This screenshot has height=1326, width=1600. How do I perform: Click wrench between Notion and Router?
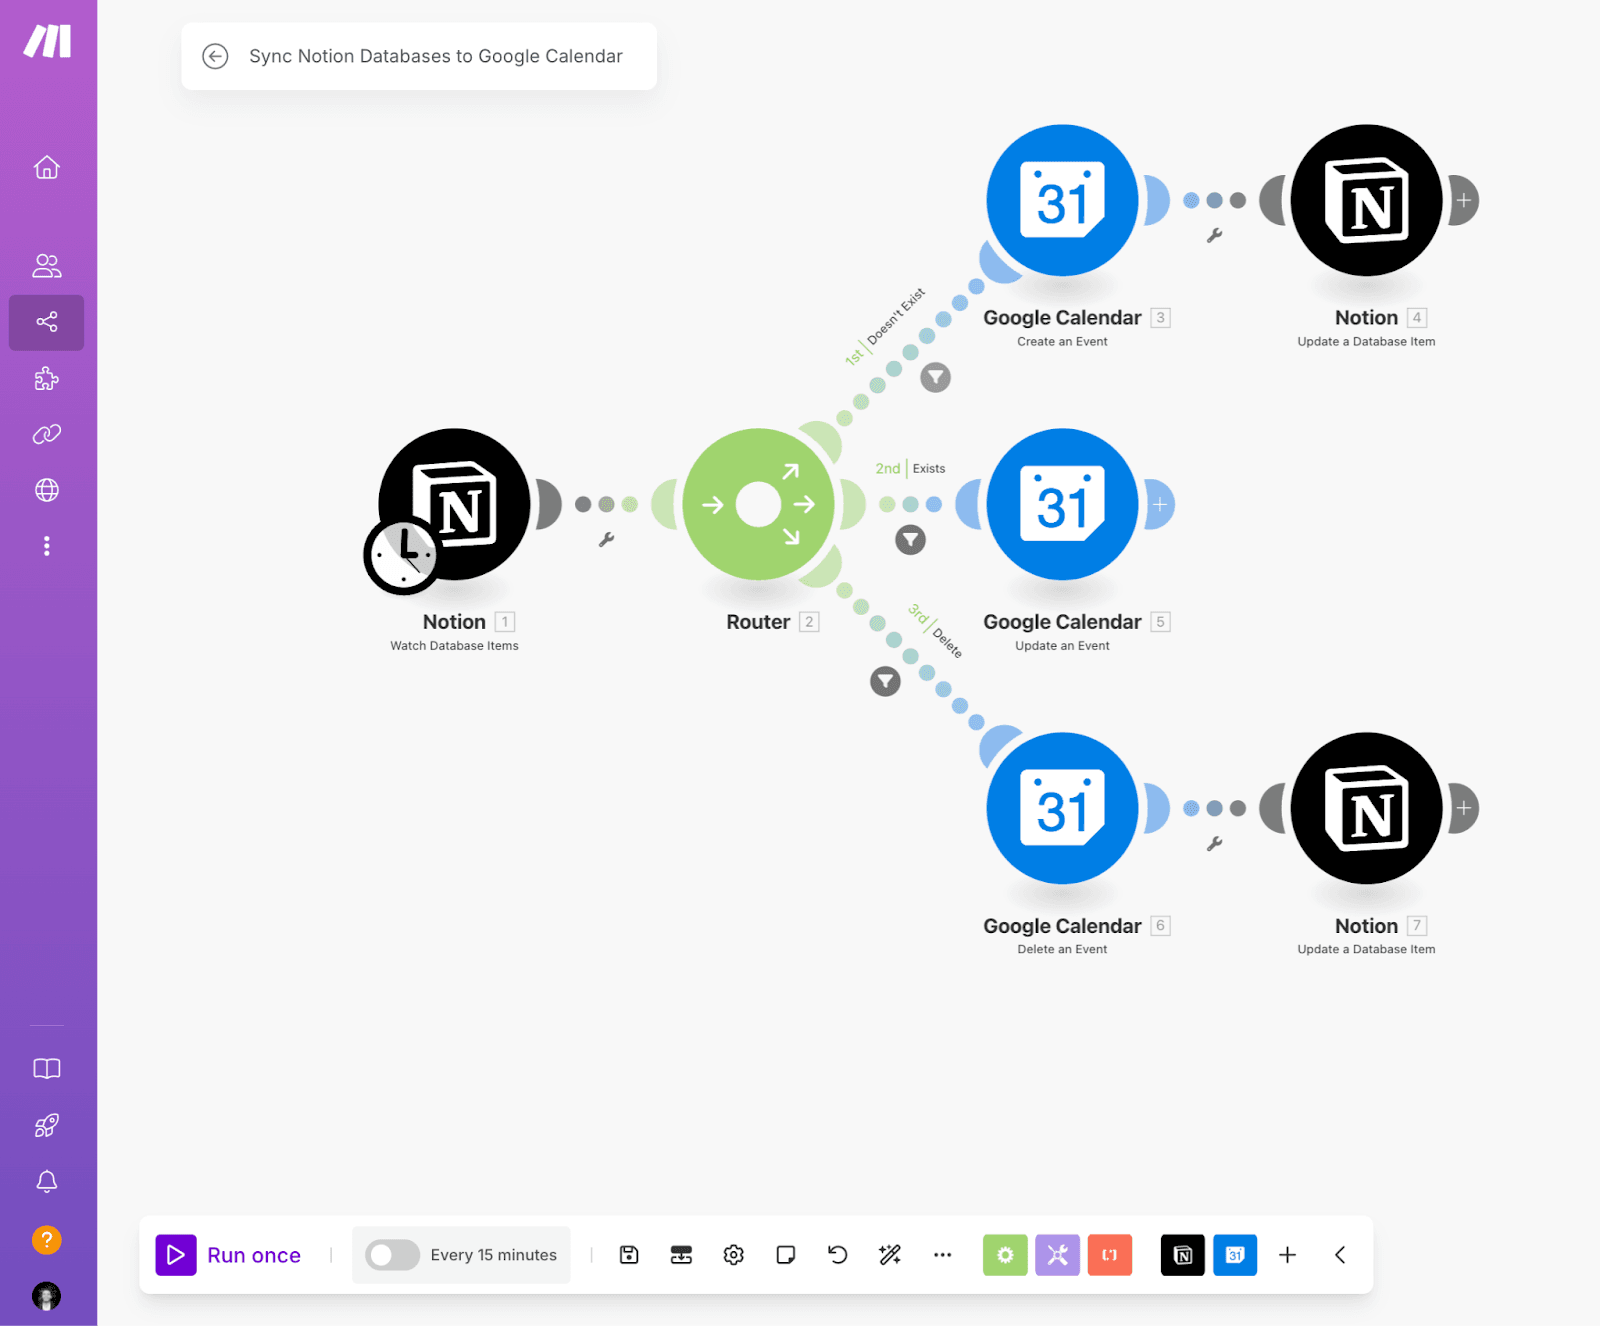point(606,540)
